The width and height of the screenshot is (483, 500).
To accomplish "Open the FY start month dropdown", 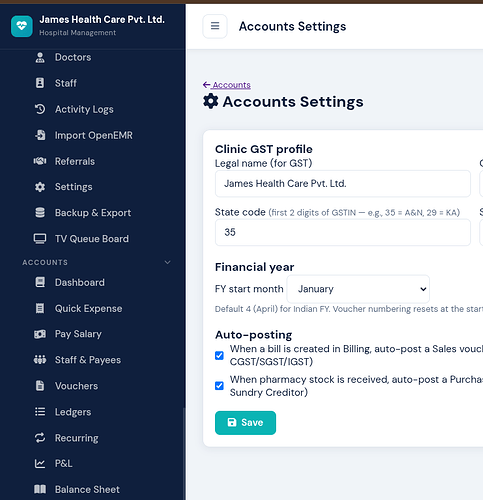I will coord(358,289).
